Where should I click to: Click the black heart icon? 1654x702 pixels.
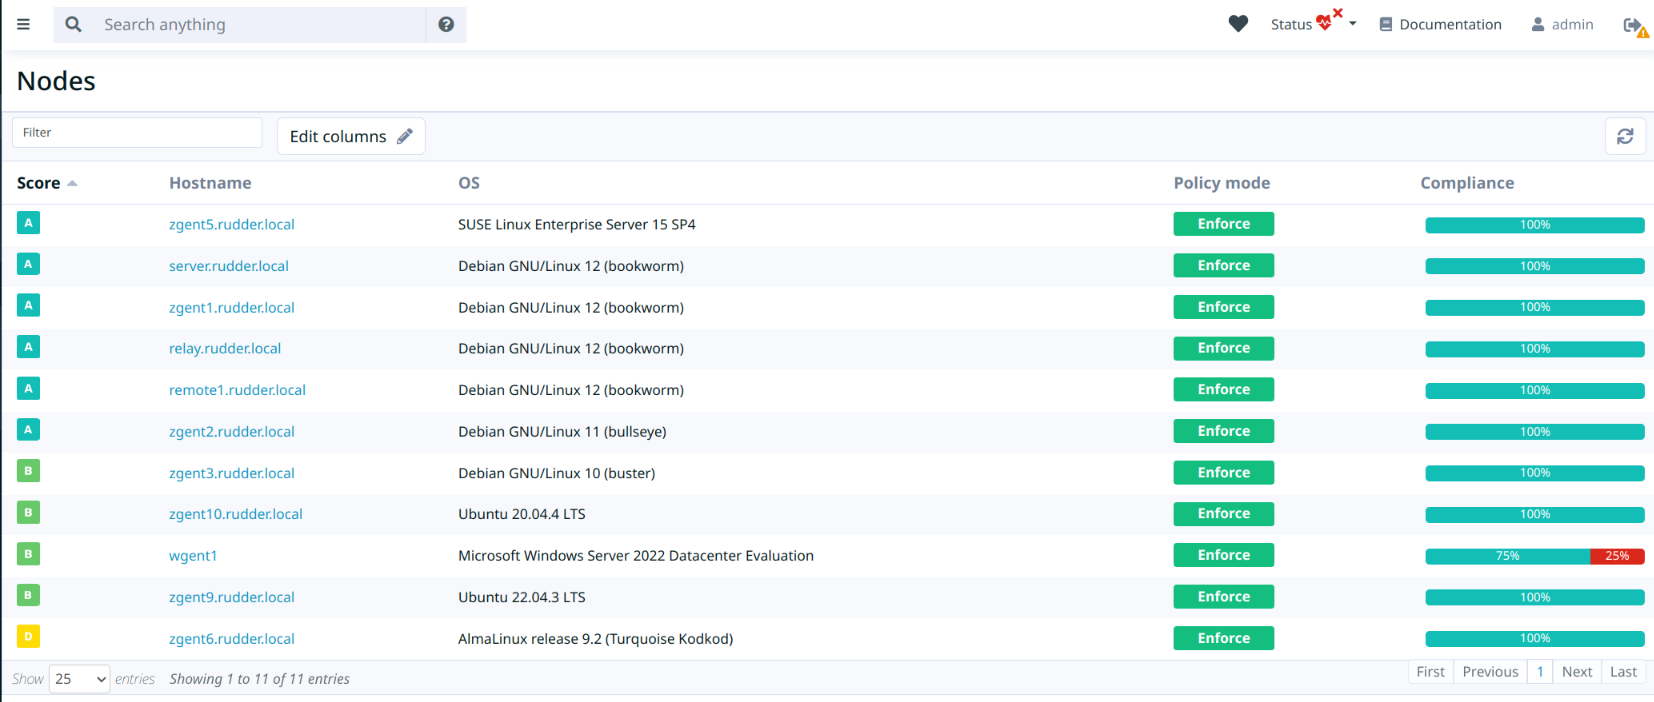coord(1238,24)
